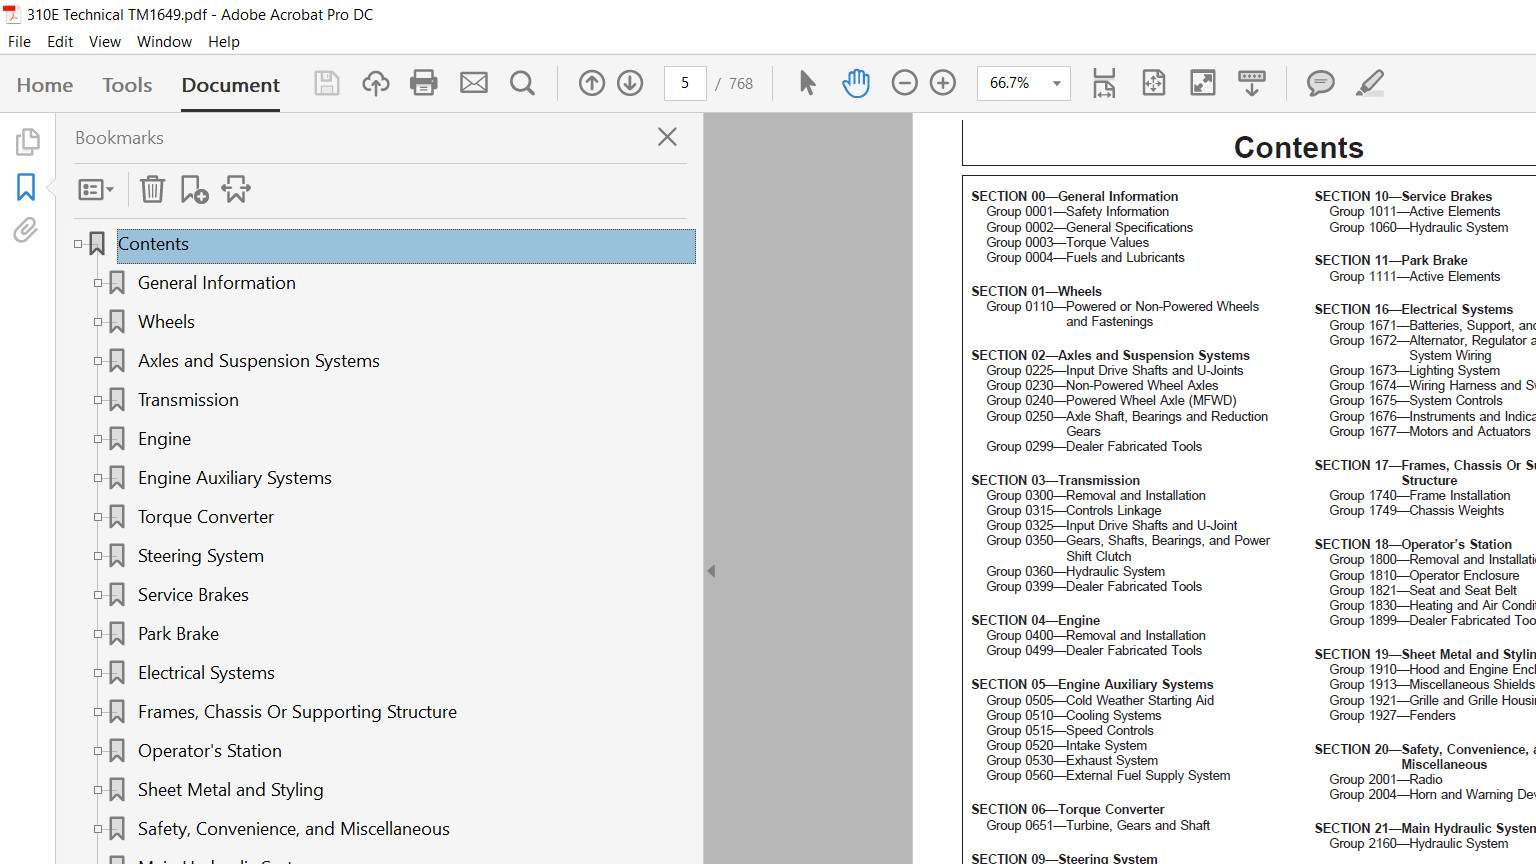Upload file to cloud storage
This screenshot has height=864, width=1536.
(376, 83)
